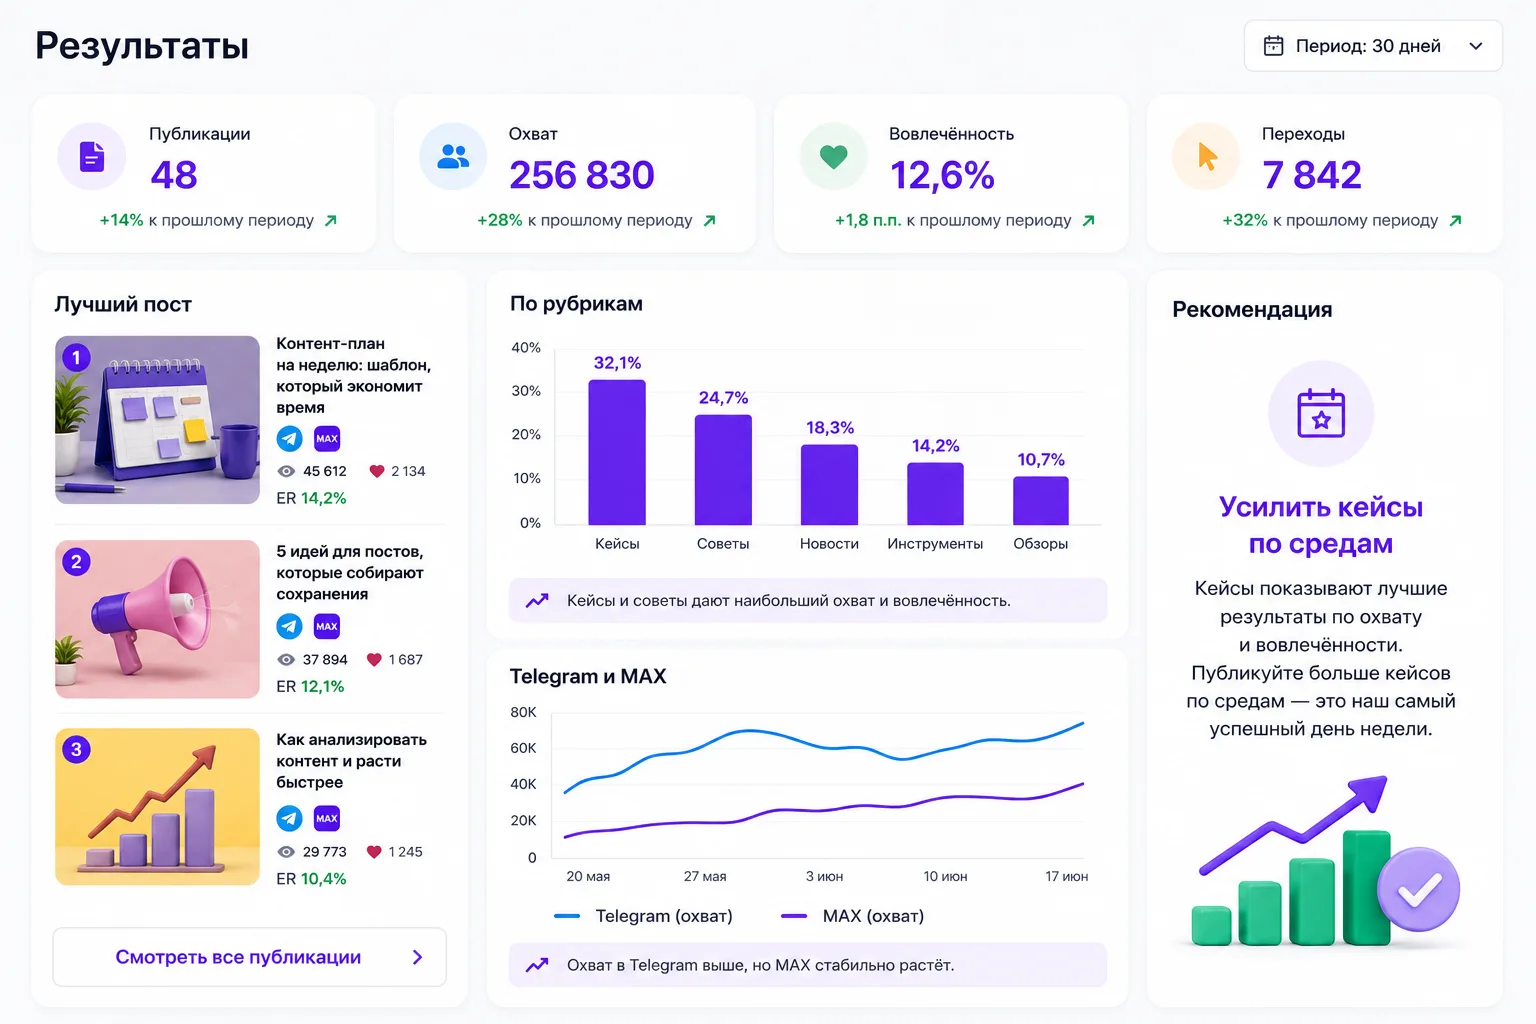Click the MAX icon on the 5 идей post
The image size is (1536, 1024).
(327, 627)
